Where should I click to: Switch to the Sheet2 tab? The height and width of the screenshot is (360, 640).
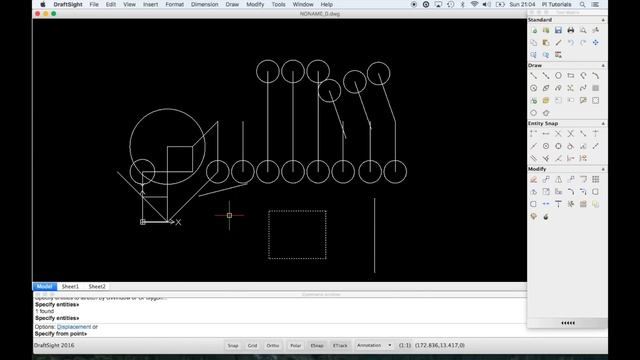click(x=97, y=287)
